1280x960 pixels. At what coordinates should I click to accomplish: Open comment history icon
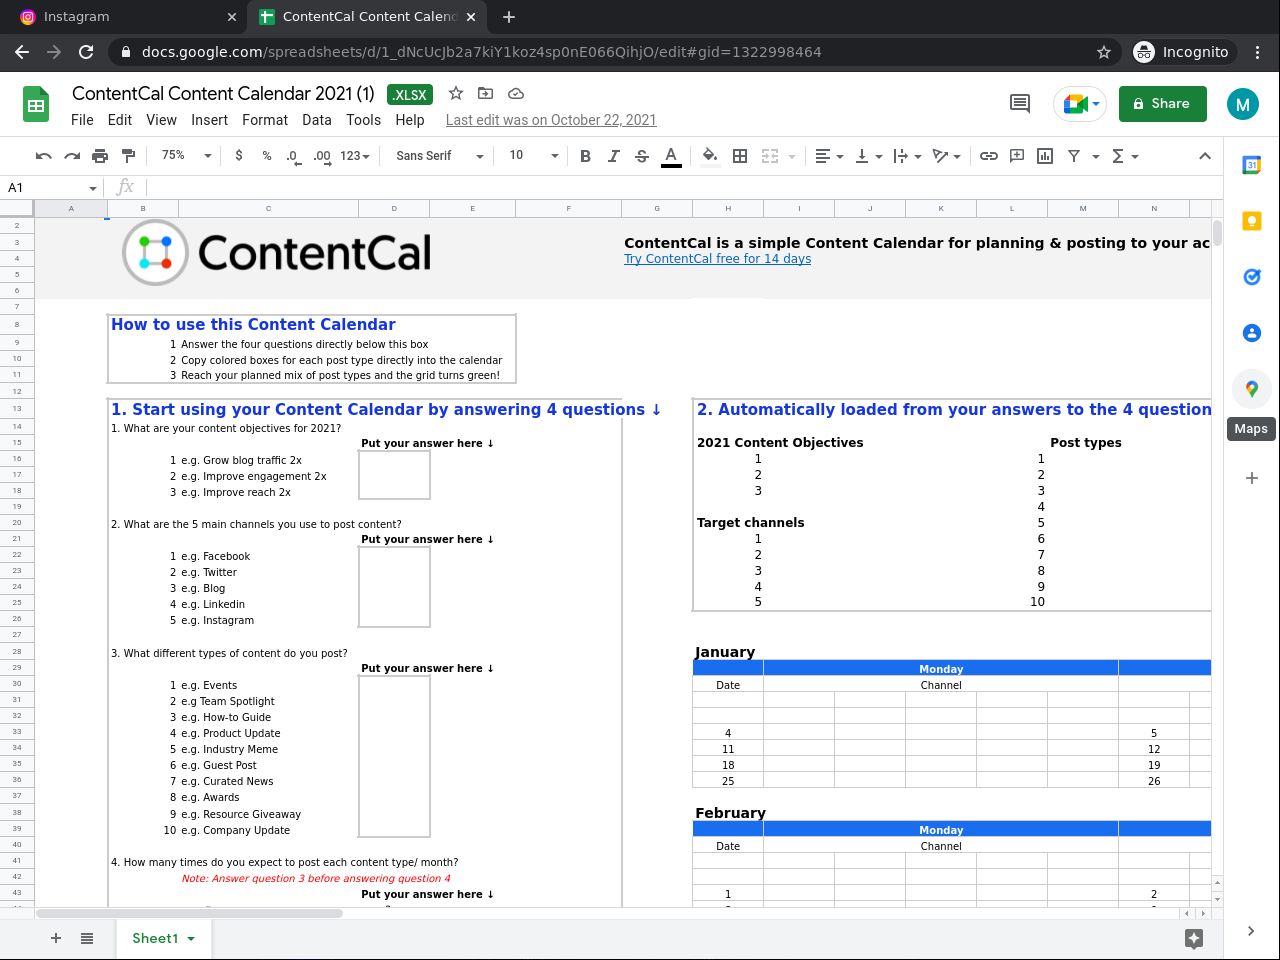coord(1019,103)
